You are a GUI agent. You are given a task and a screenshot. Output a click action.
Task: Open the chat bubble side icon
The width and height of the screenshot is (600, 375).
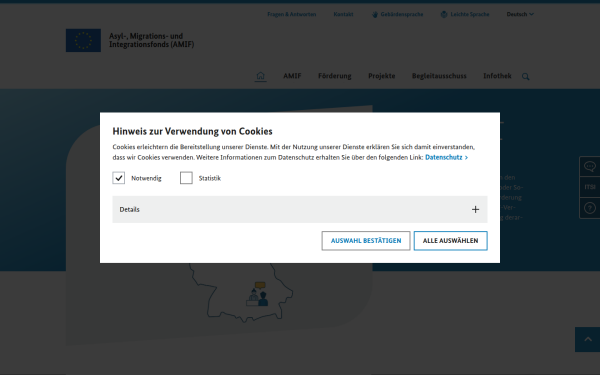click(x=590, y=166)
